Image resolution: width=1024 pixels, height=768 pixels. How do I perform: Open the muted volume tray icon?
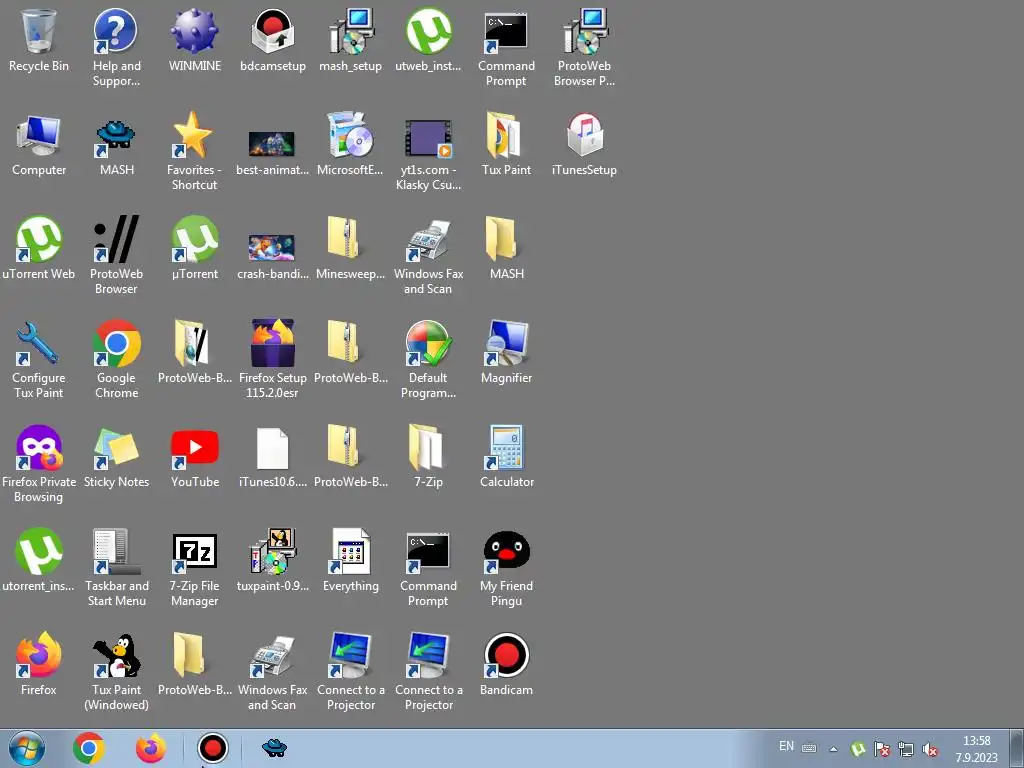click(931, 749)
